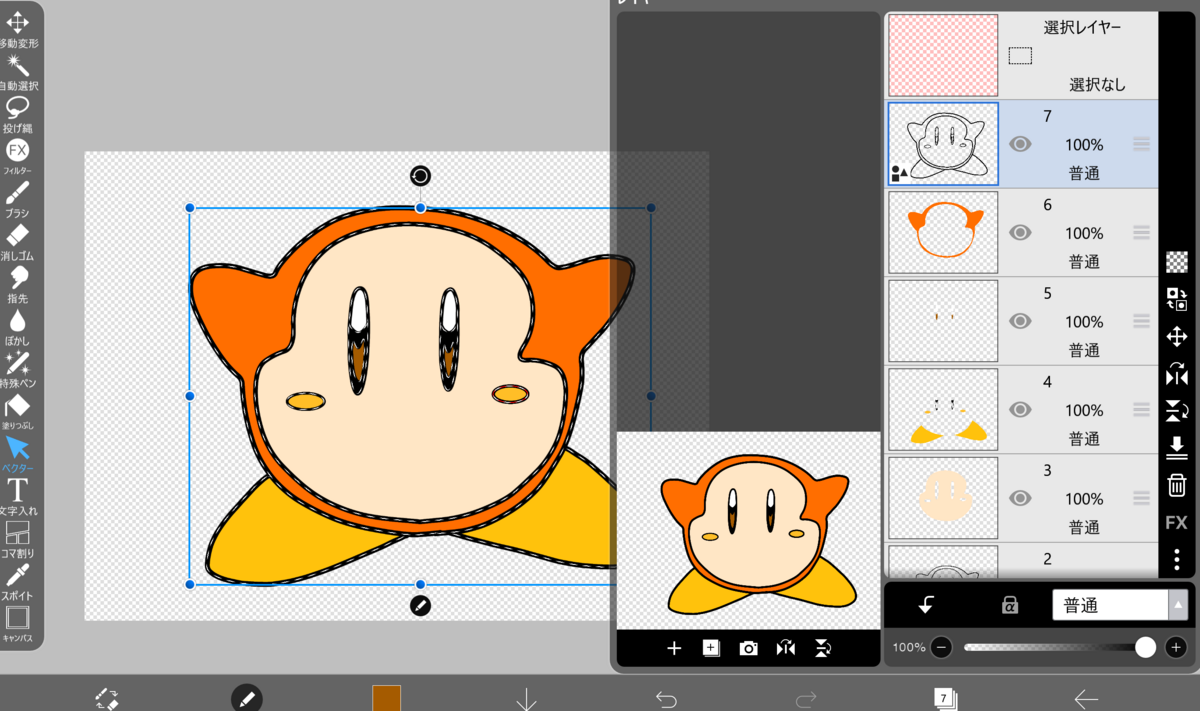Toggle the clipping arrow icon
Viewport: 1200px width, 711px height.
coord(927,605)
